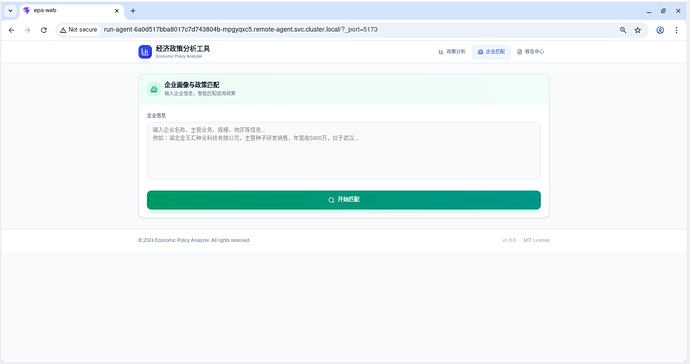Click the Not secure site info chip
Viewport: 690px width, 364px height.
(x=79, y=30)
